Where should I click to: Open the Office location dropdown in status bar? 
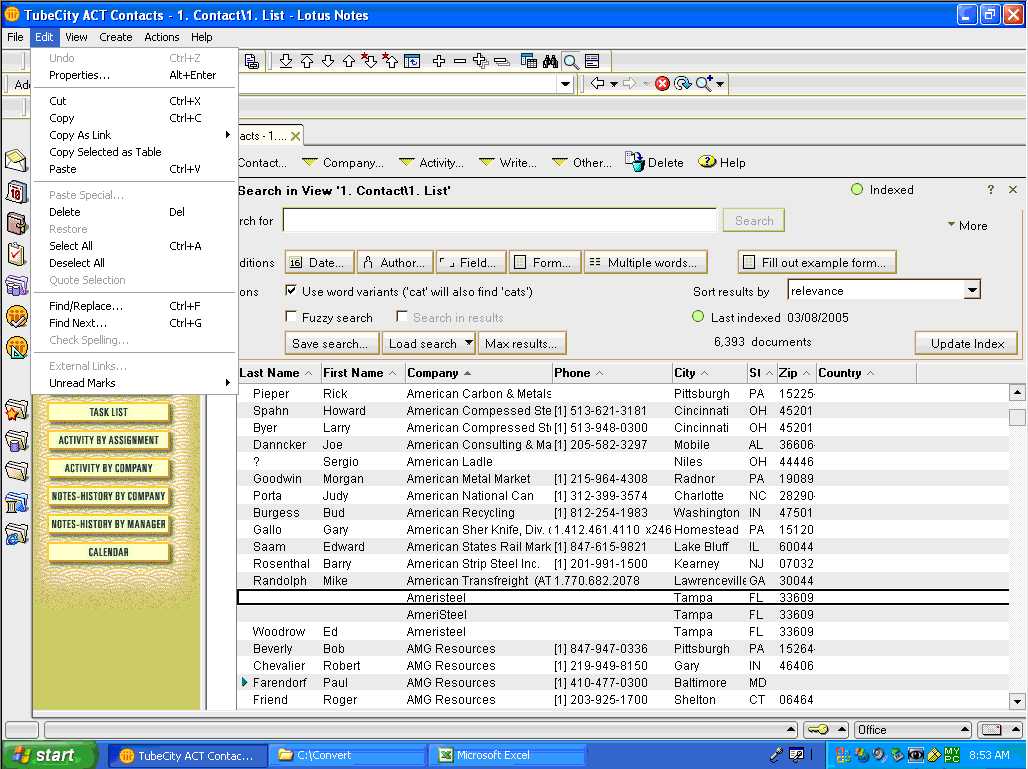[912, 730]
